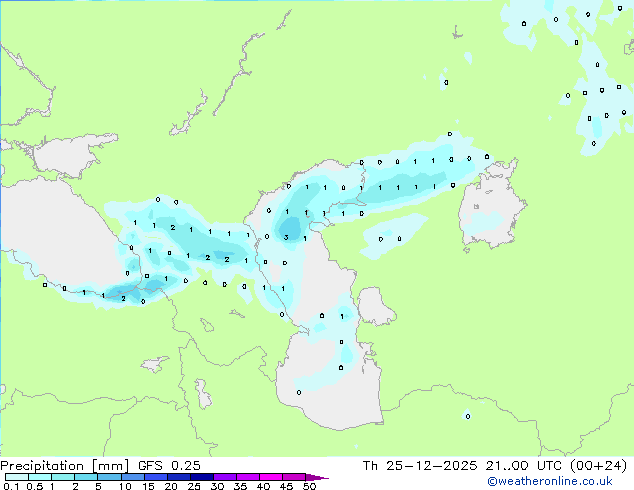Click the legend value label '30'
The image size is (634, 490).
tap(217, 486)
